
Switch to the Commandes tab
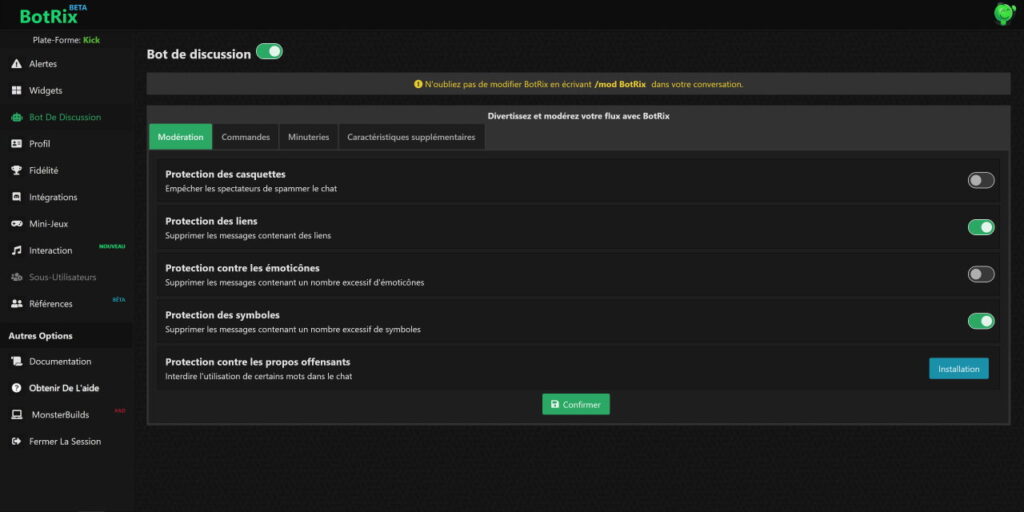[x=246, y=137]
